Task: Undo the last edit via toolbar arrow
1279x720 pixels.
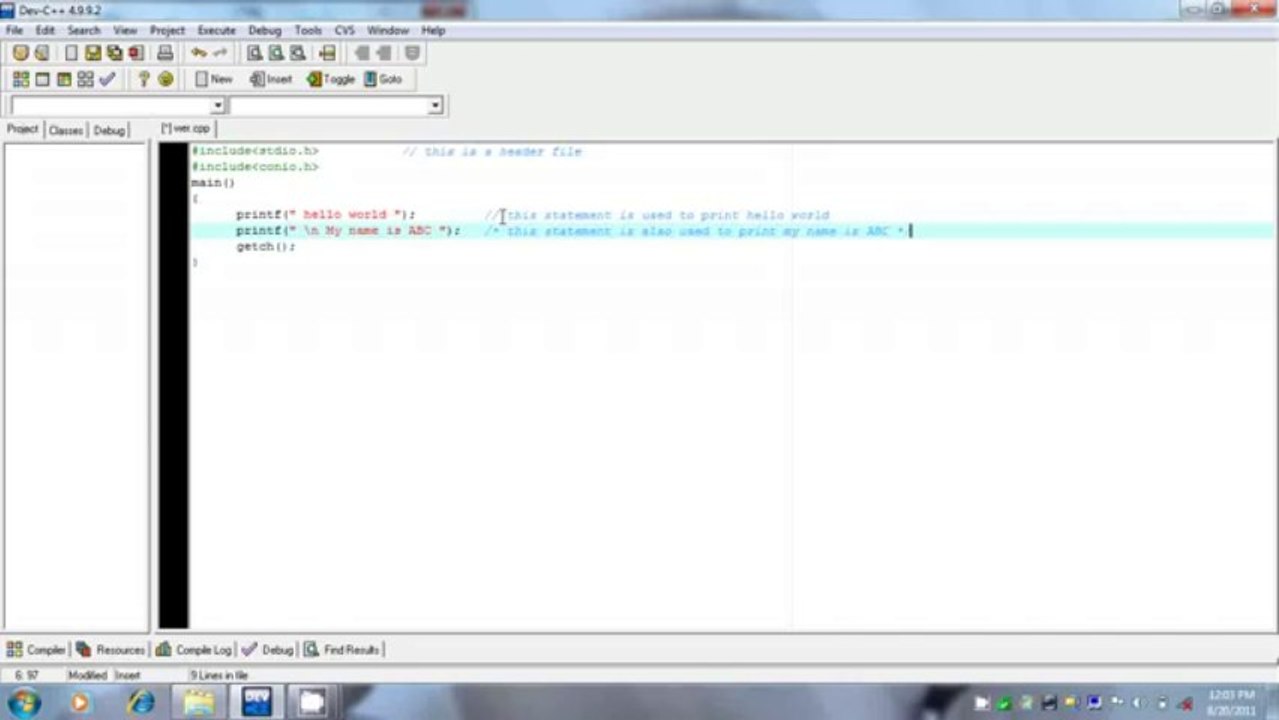Action: pyautogui.click(x=198, y=53)
